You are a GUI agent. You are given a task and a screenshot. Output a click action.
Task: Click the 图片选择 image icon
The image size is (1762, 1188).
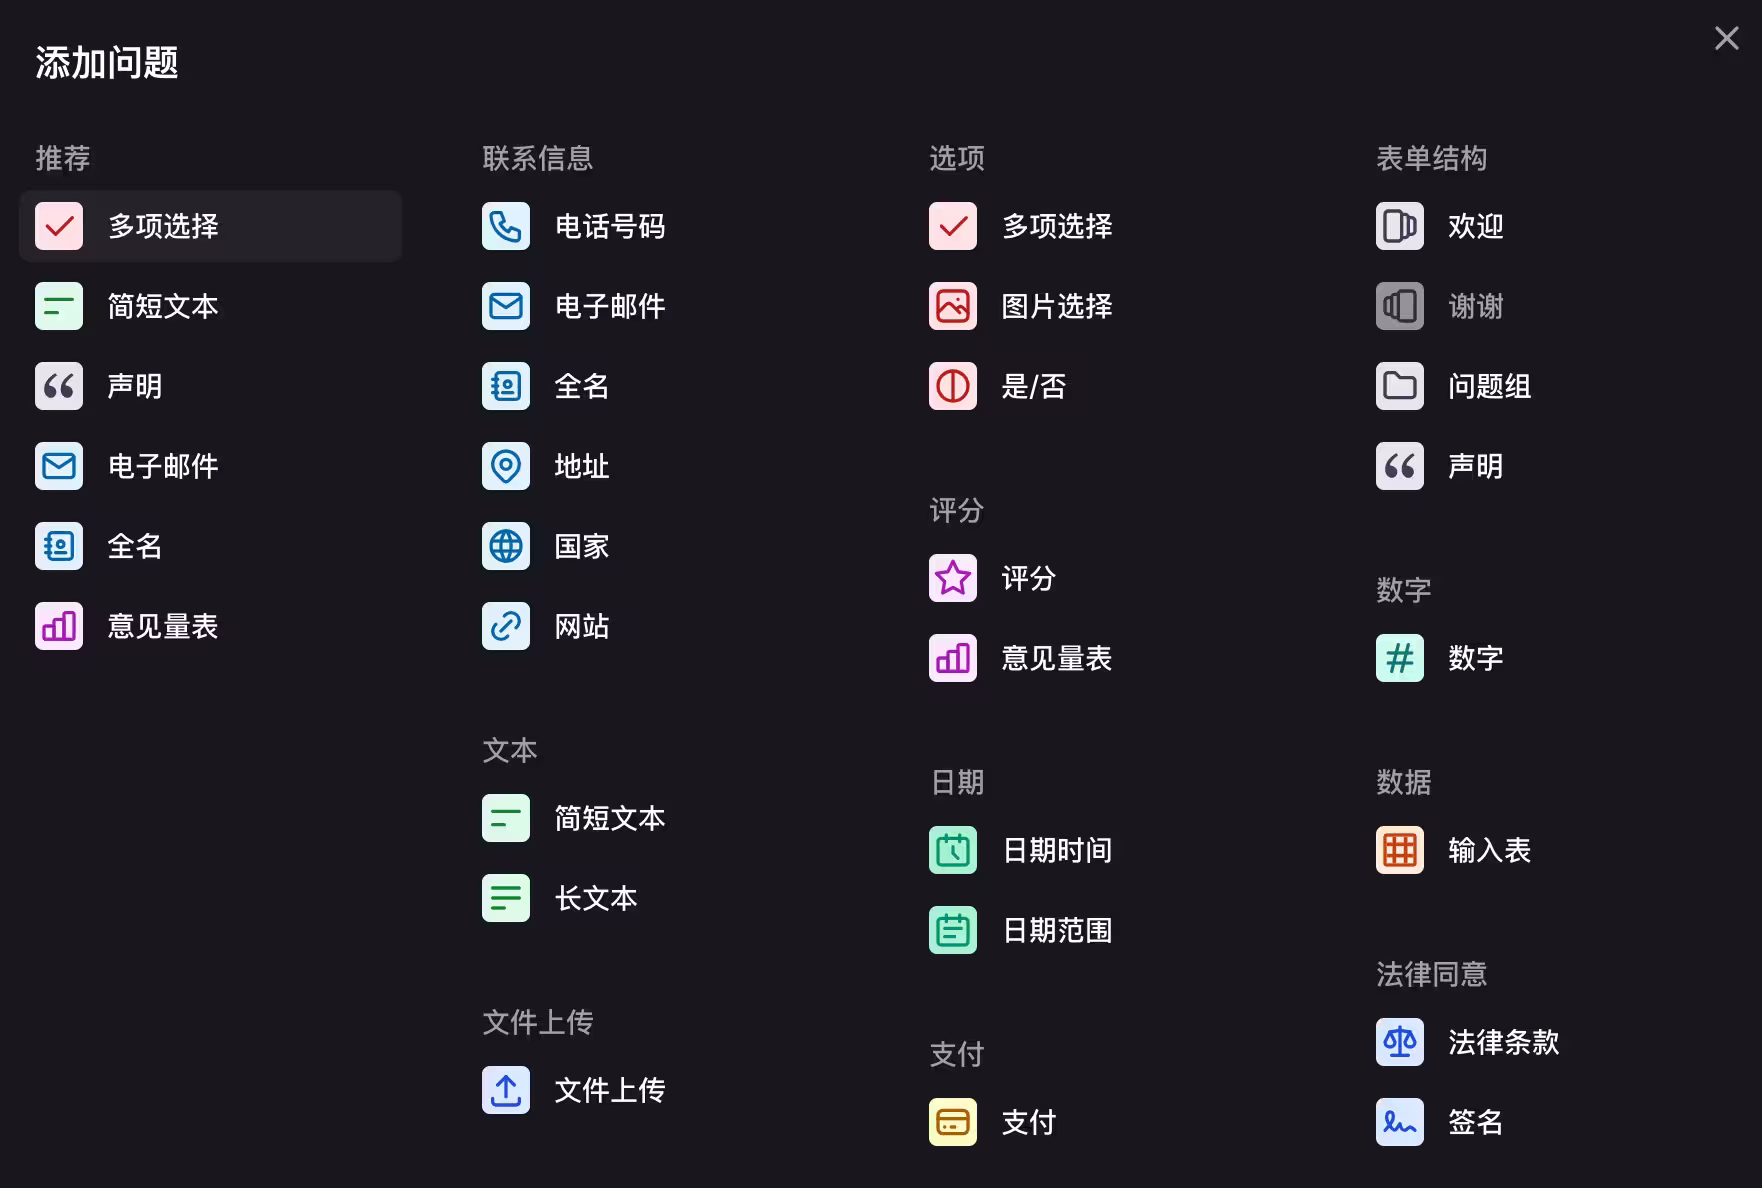(x=953, y=306)
